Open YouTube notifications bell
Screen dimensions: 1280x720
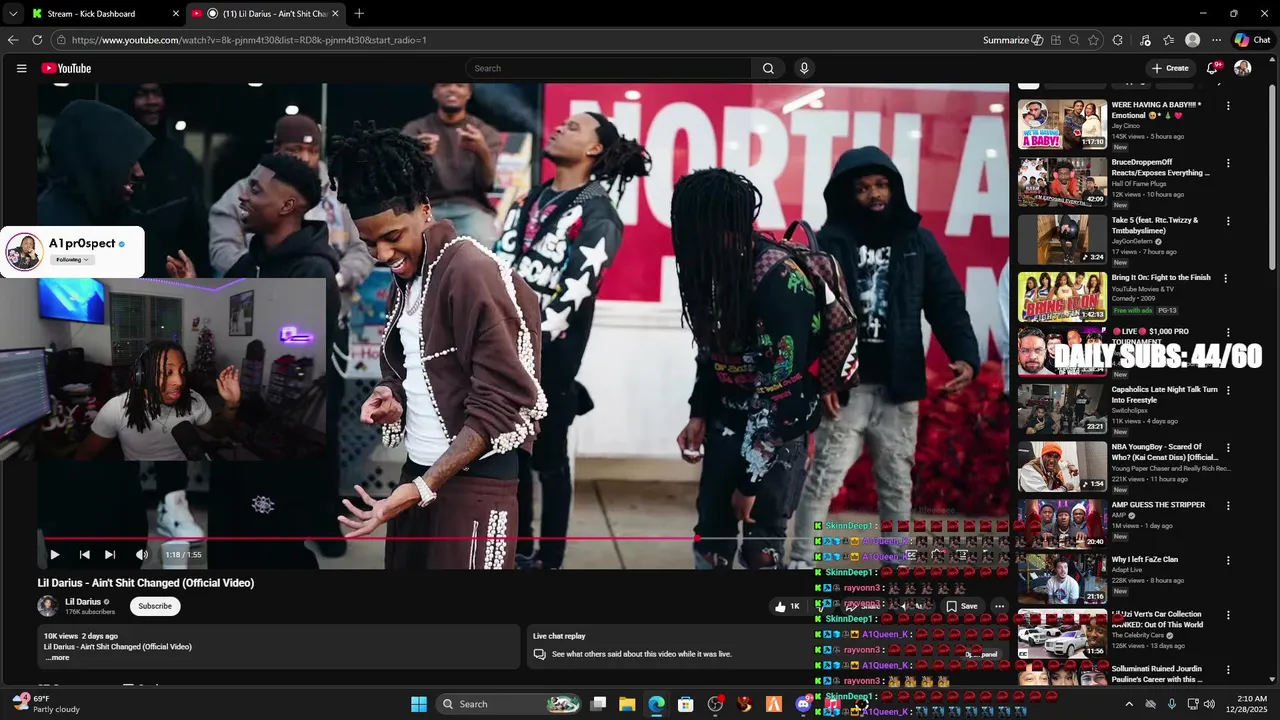click(1212, 68)
